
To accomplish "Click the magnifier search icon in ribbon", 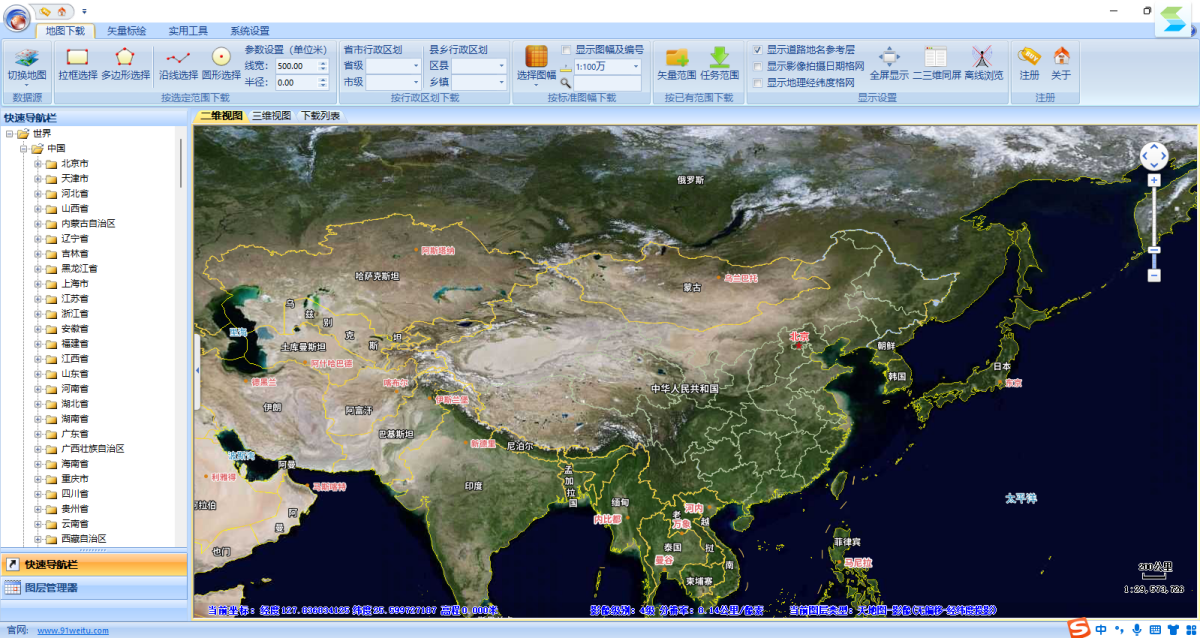I will click(565, 83).
